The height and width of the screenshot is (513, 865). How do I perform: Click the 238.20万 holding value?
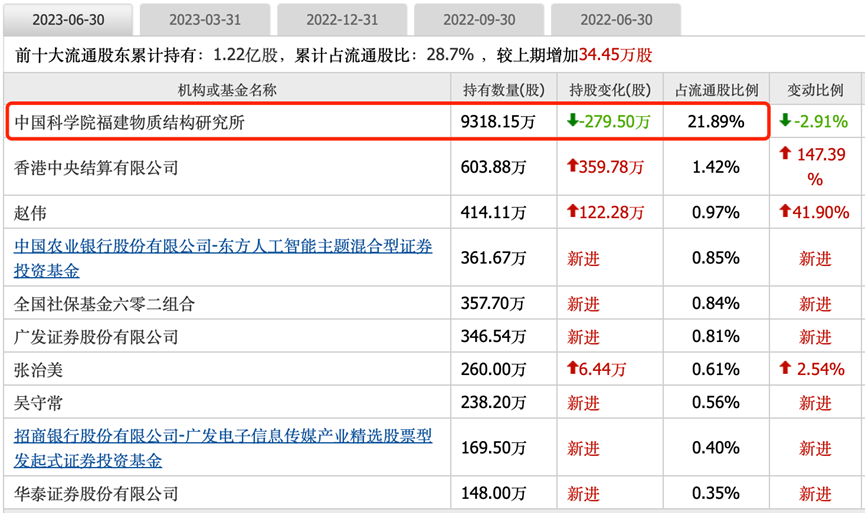point(493,402)
